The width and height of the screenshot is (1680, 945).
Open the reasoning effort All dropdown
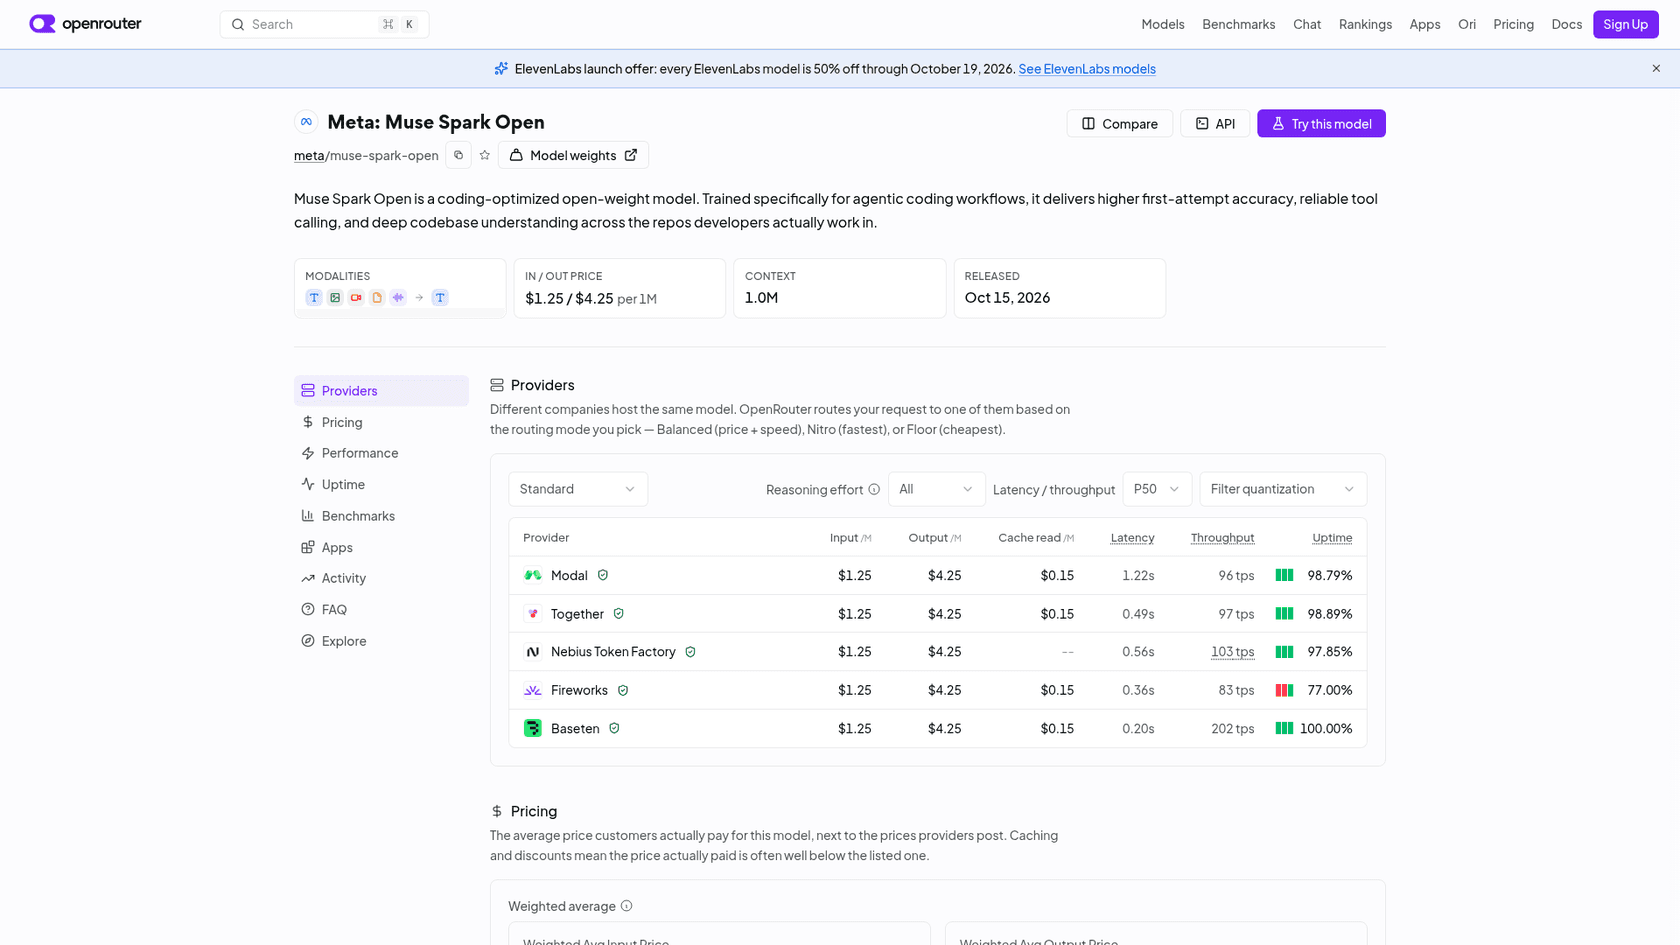click(936, 489)
